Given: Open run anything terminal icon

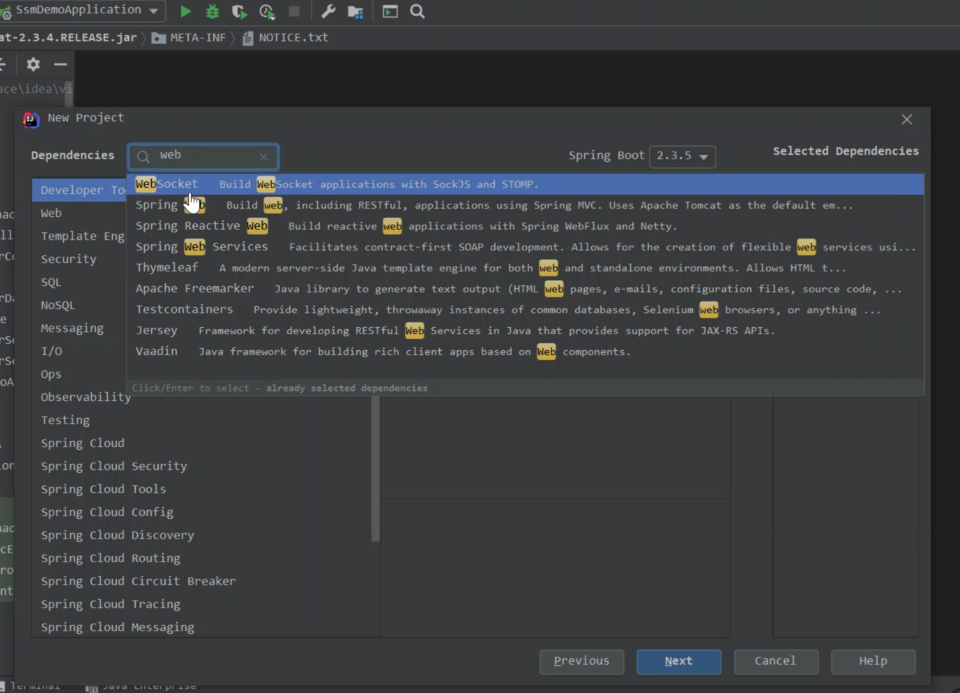Looking at the screenshot, I should click(x=390, y=11).
